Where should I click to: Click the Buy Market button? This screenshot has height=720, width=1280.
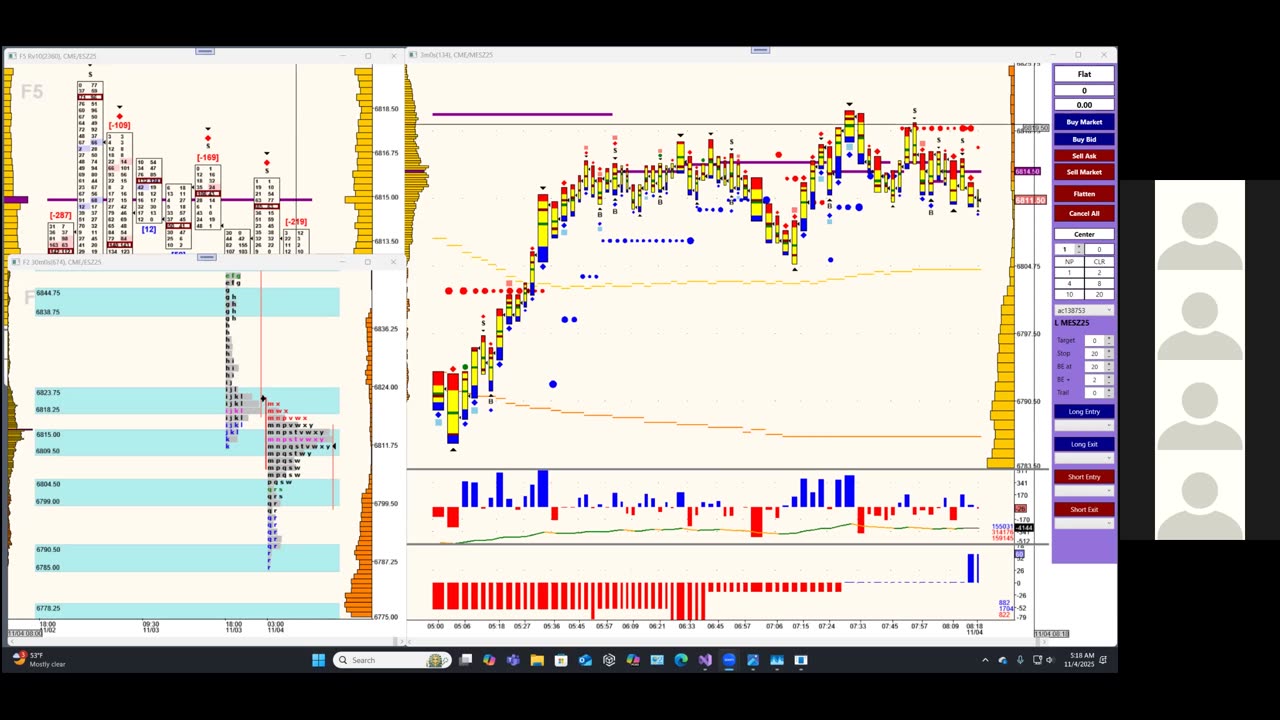(x=1084, y=122)
